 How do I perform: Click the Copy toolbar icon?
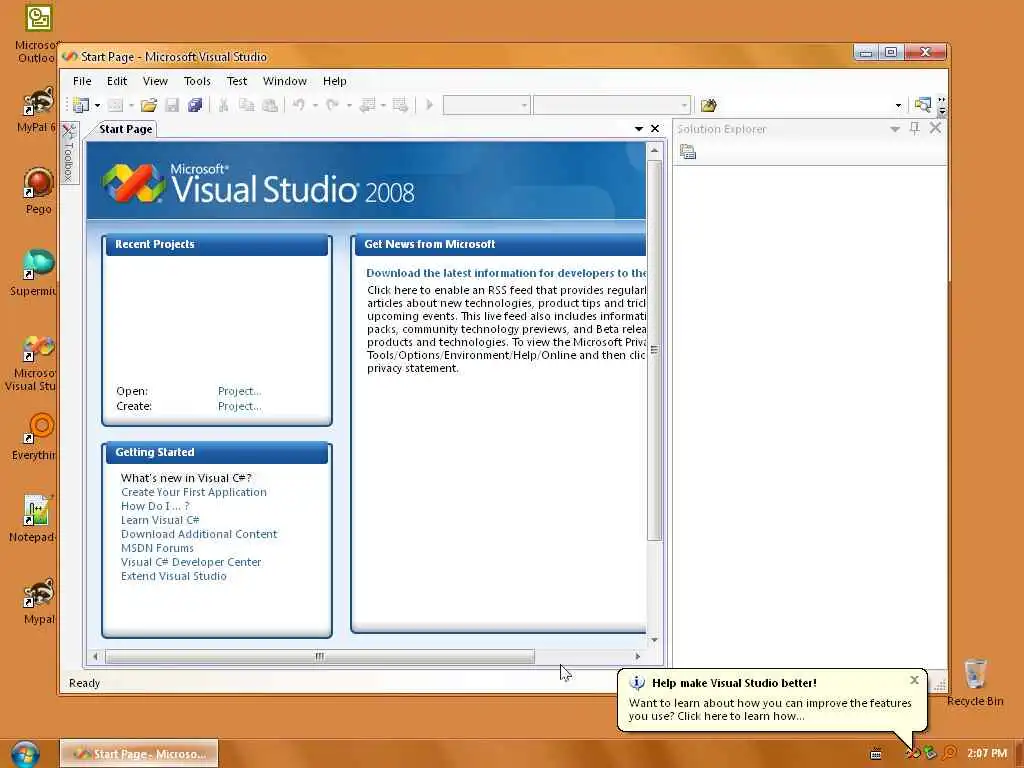[246, 105]
